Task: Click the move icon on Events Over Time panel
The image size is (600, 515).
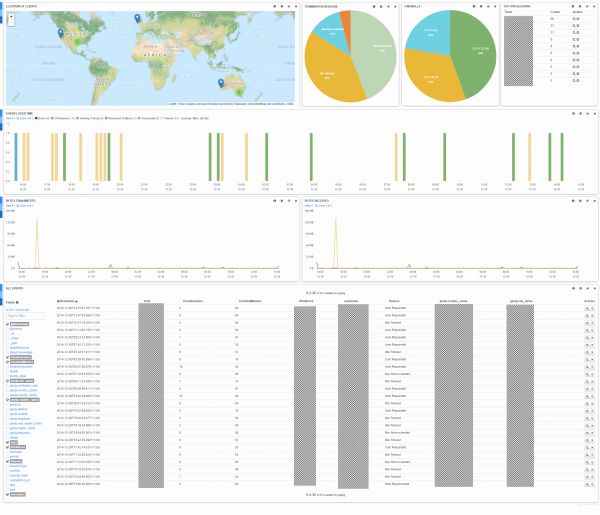Action: click(x=585, y=113)
